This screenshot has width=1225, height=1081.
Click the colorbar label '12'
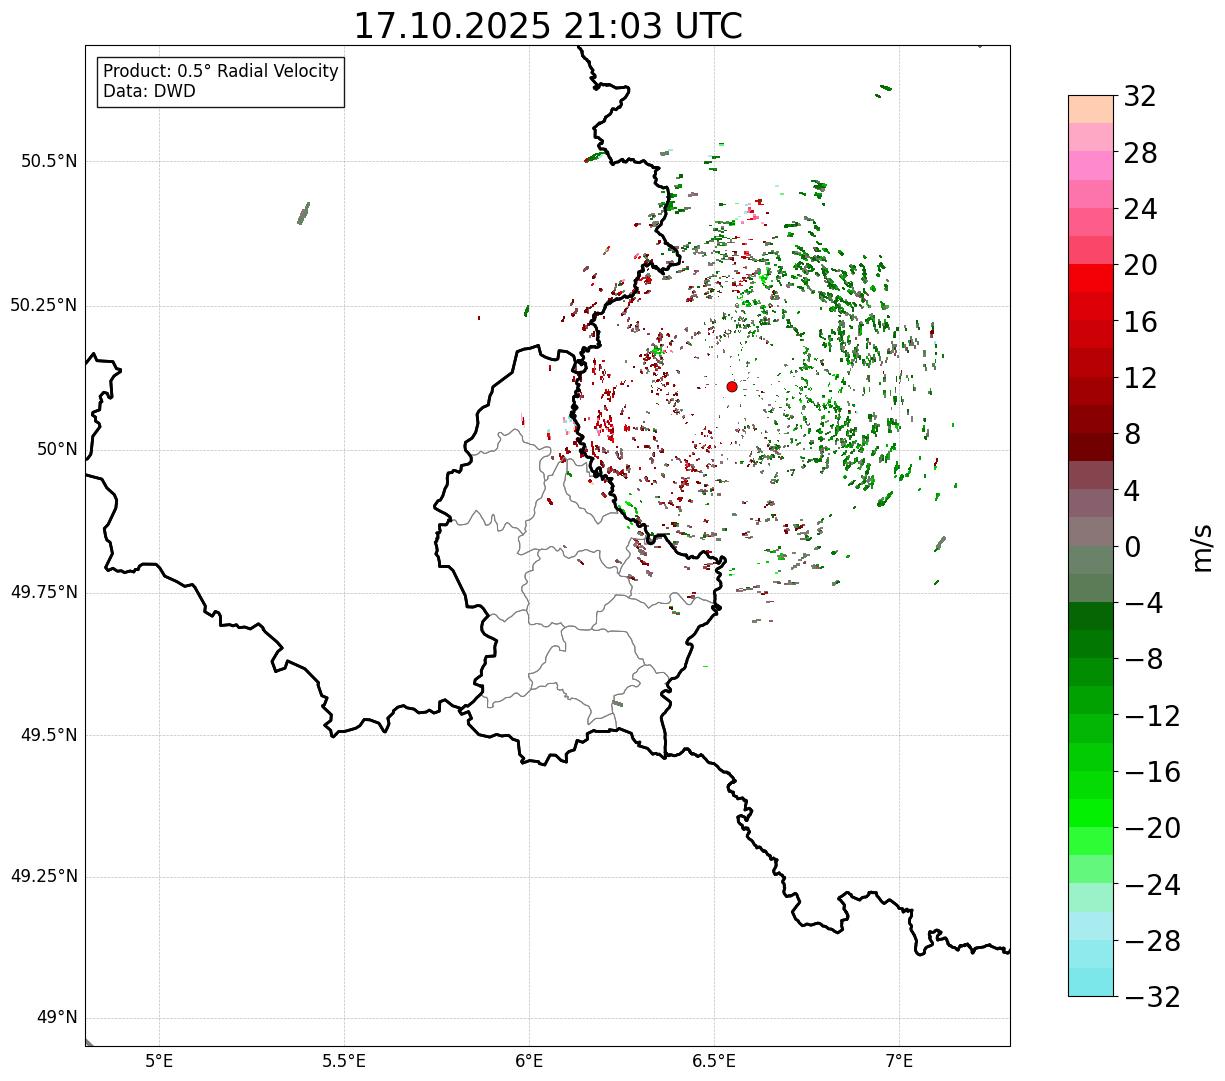point(1140,378)
